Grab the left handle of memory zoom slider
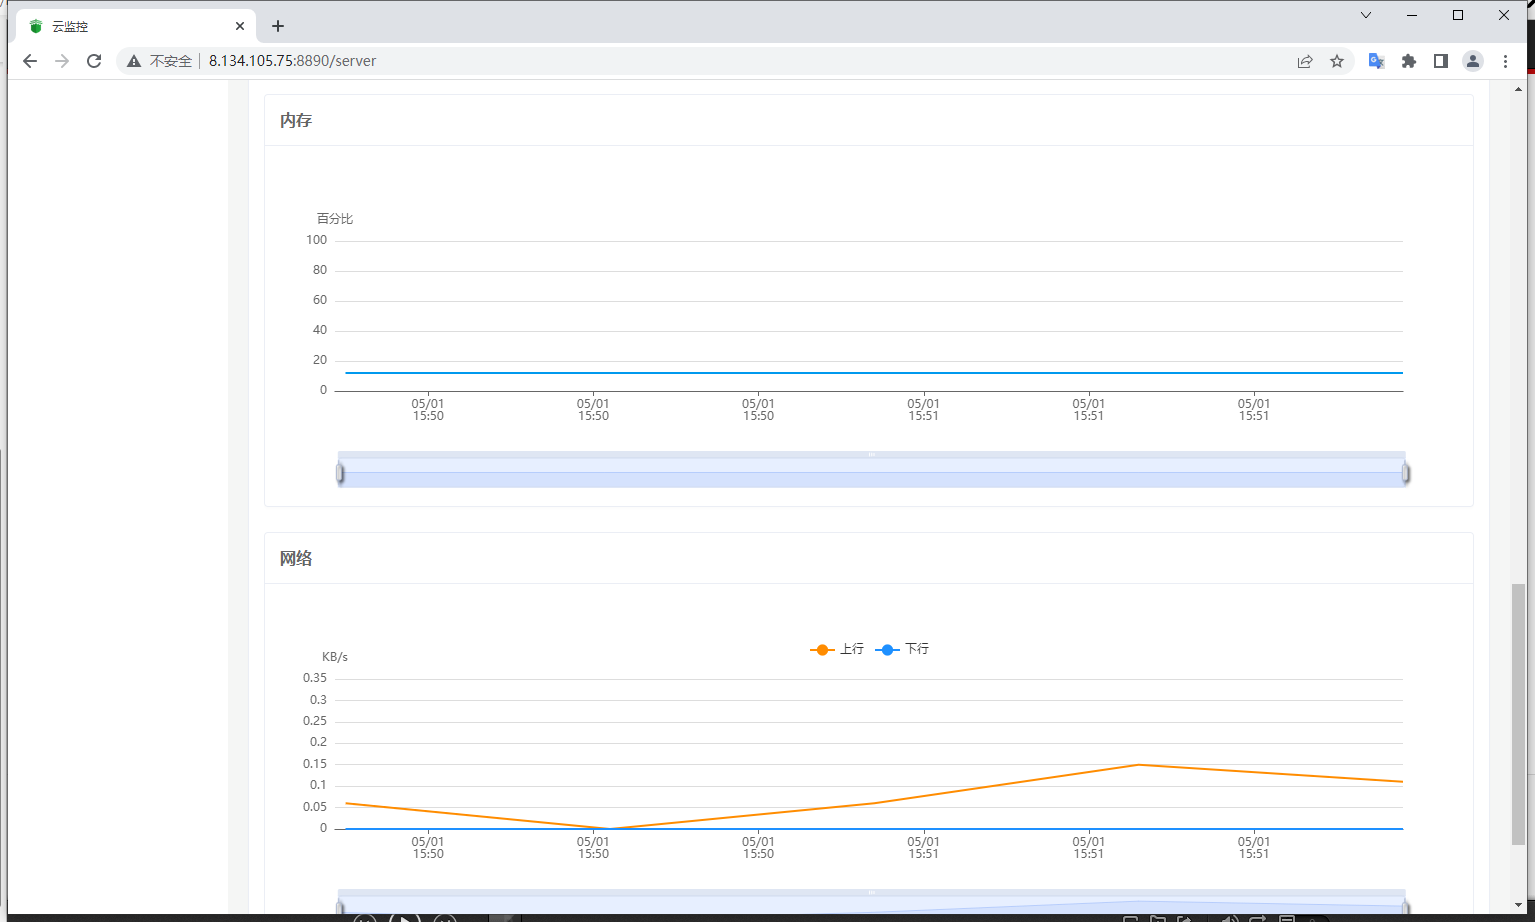This screenshot has width=1535, height=922. tap(340, 473)
